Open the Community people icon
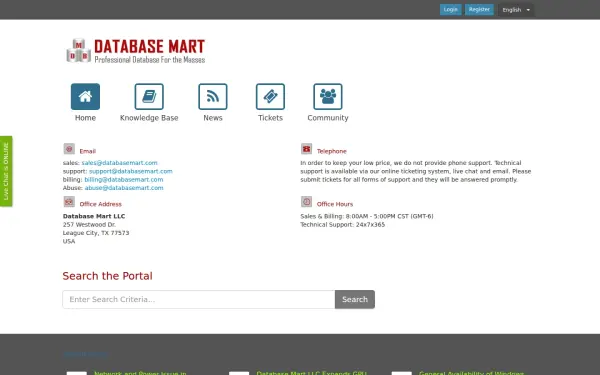Image resolution: width=600 pixels, height=375 pixels. pos(328,96)
